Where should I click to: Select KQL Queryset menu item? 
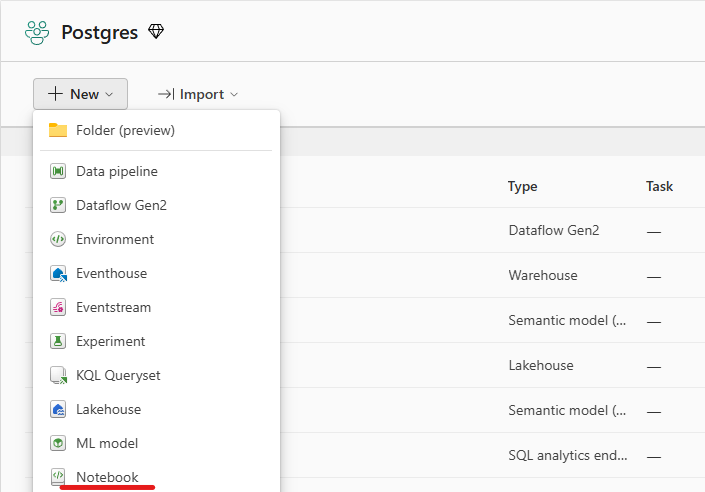point(156,375)
